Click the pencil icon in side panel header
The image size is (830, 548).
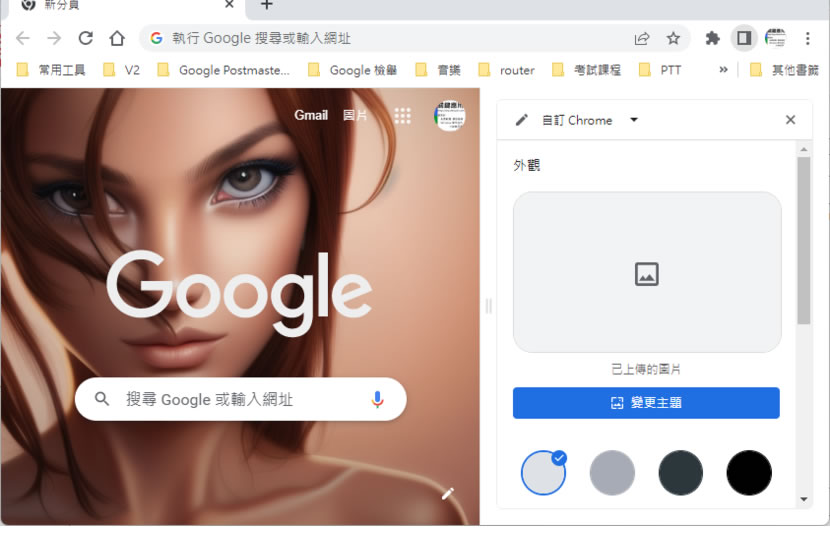pyautogui.click(x=521, y=120)
